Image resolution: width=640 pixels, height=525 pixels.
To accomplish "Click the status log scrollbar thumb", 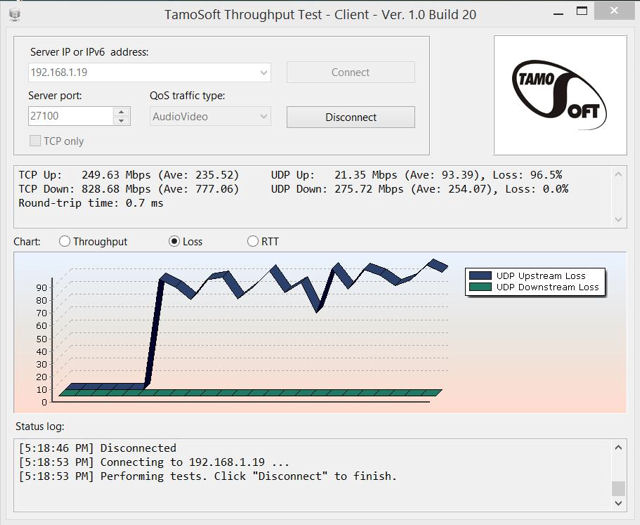I will 618,488.
